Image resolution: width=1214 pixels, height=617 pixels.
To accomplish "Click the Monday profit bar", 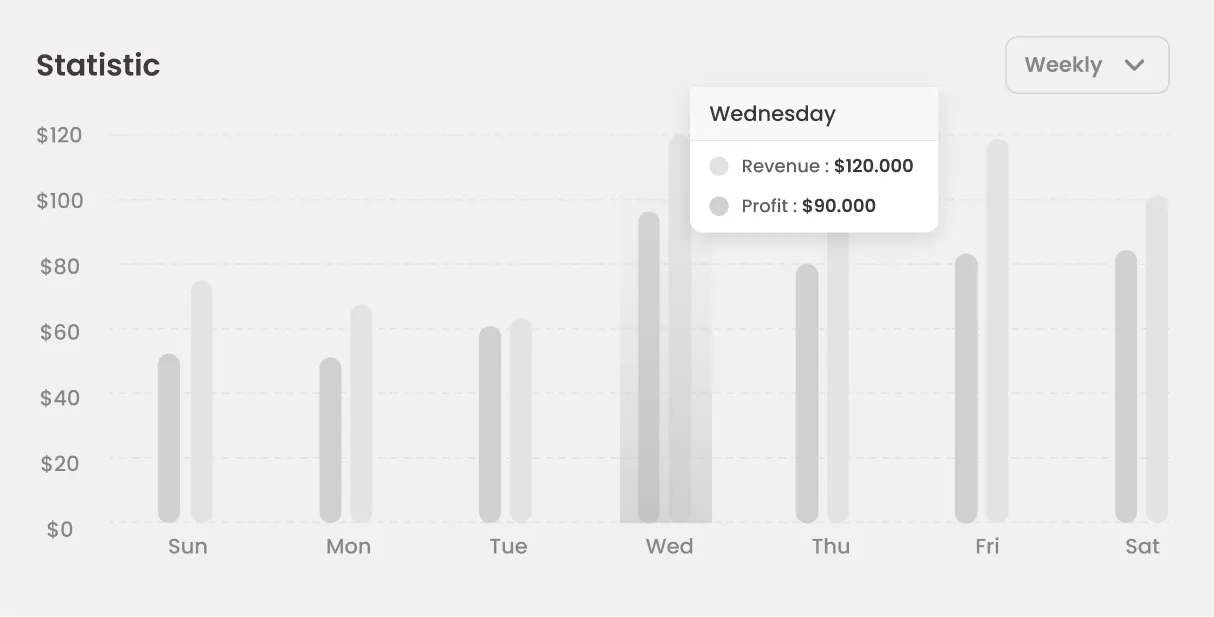I will click(330, 440).
